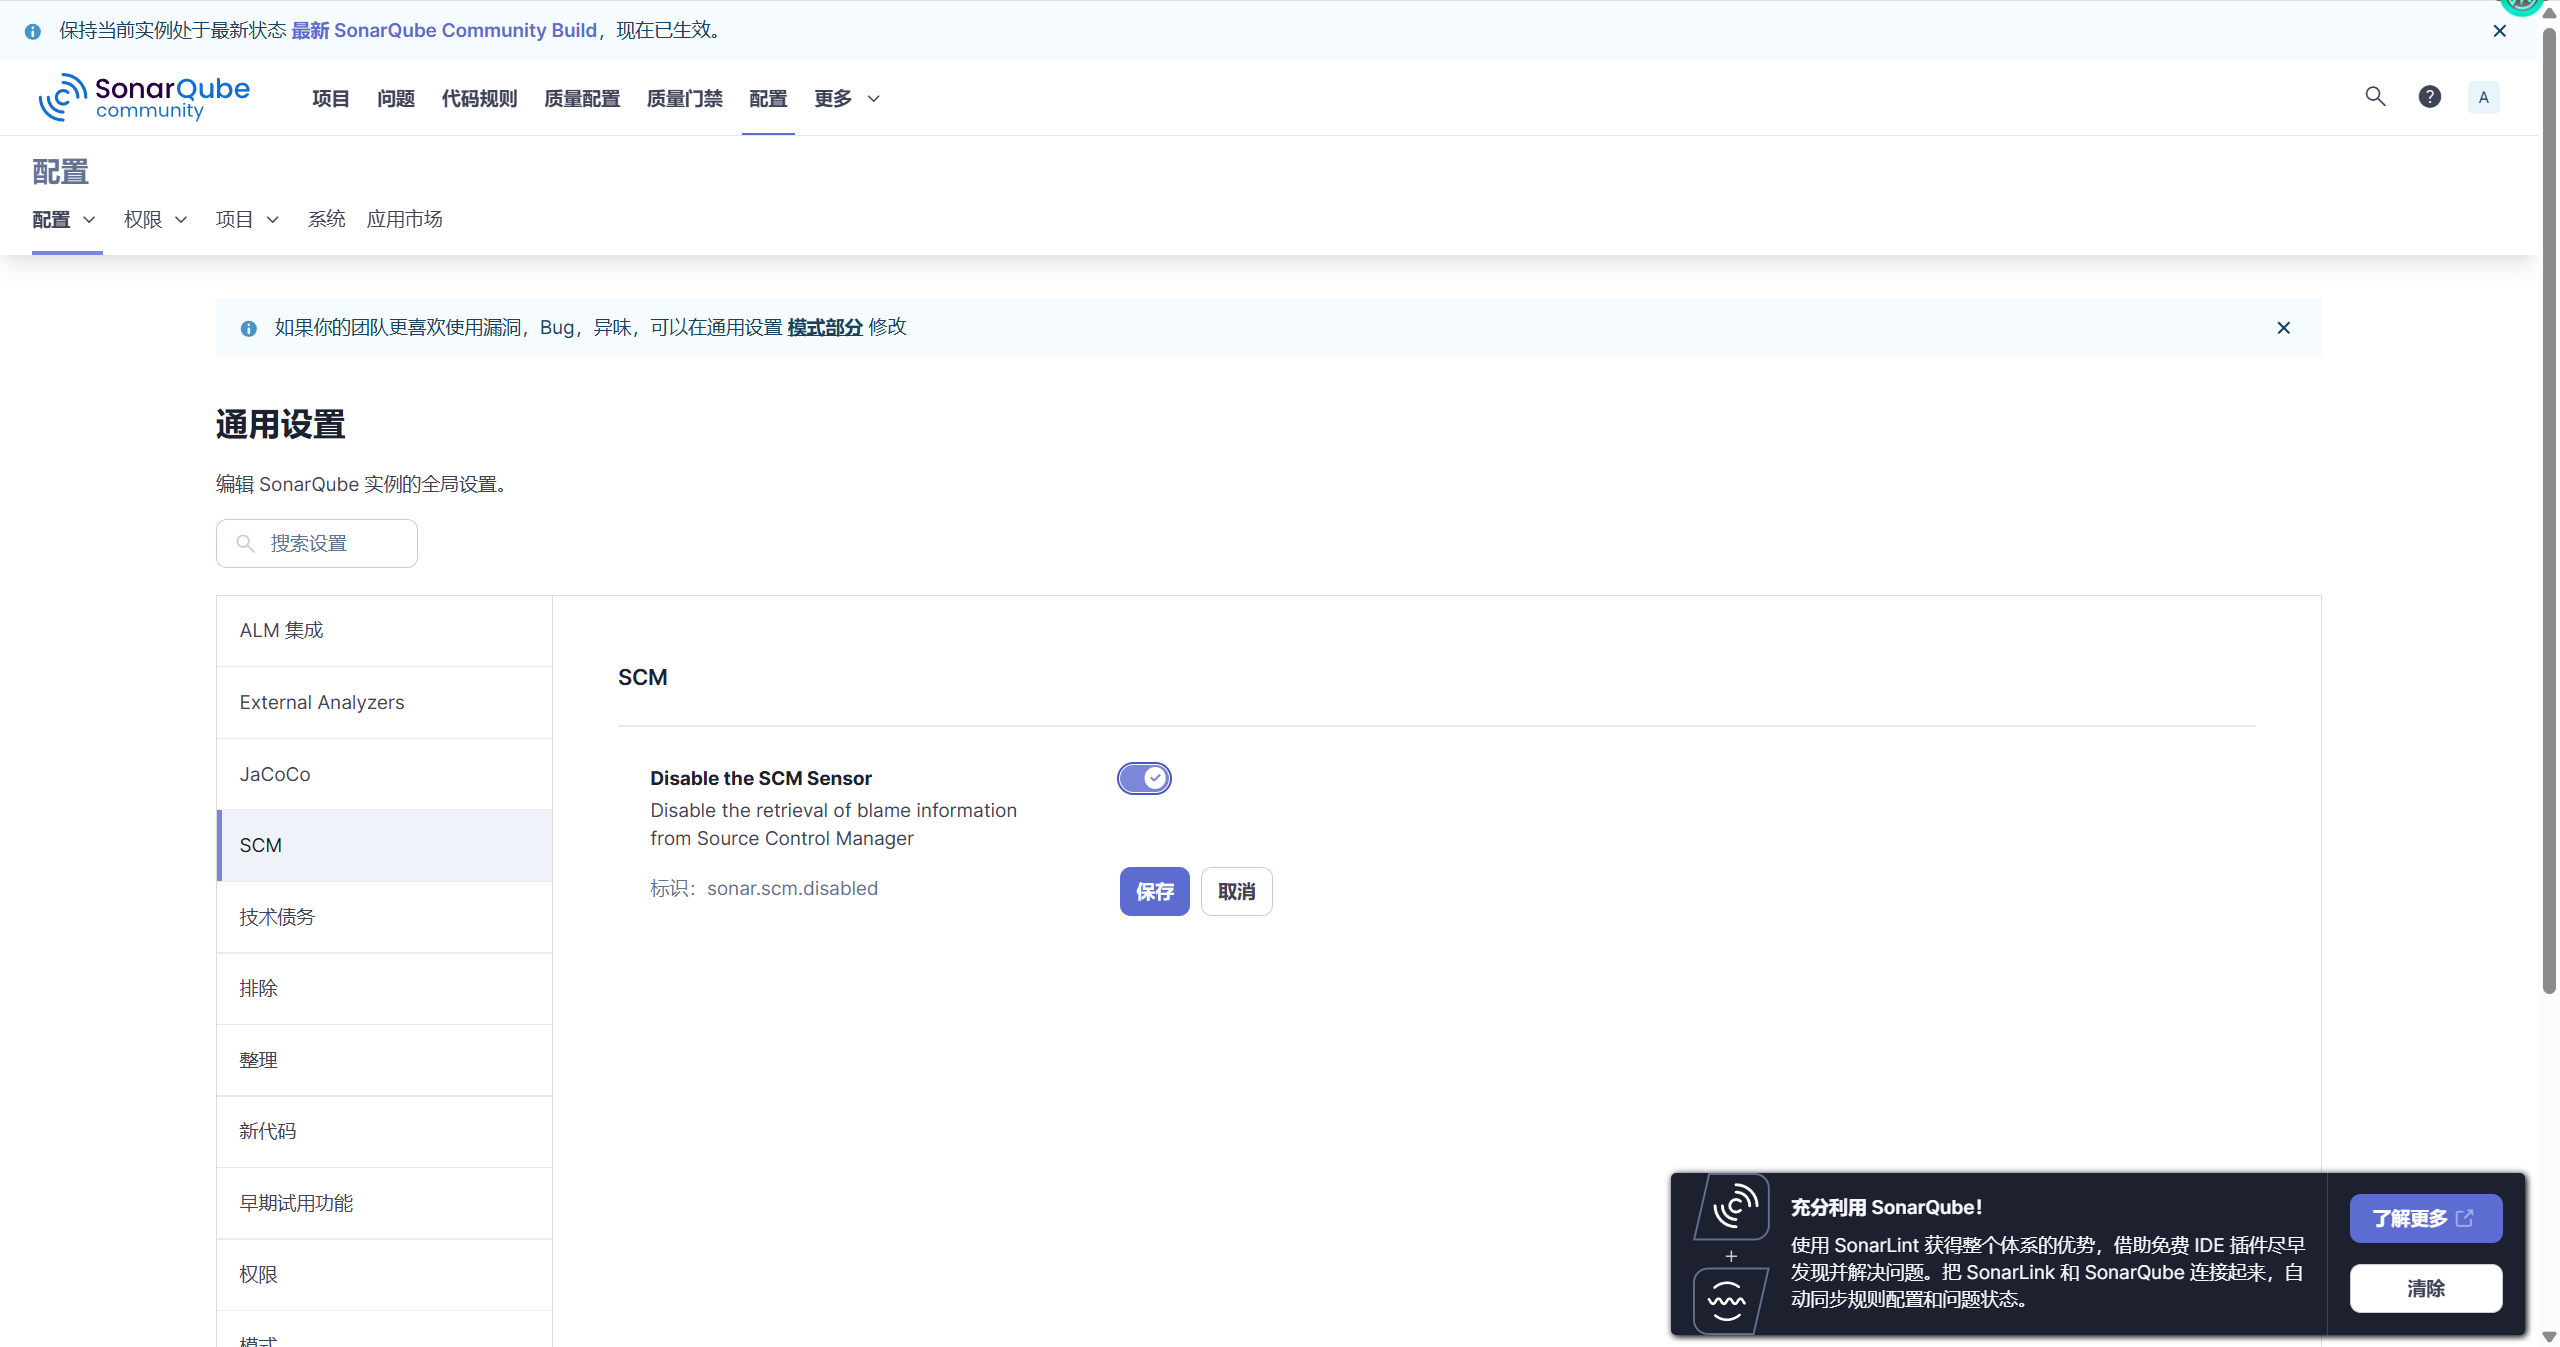Open 代码规则 in top navigation

[479, 98]
